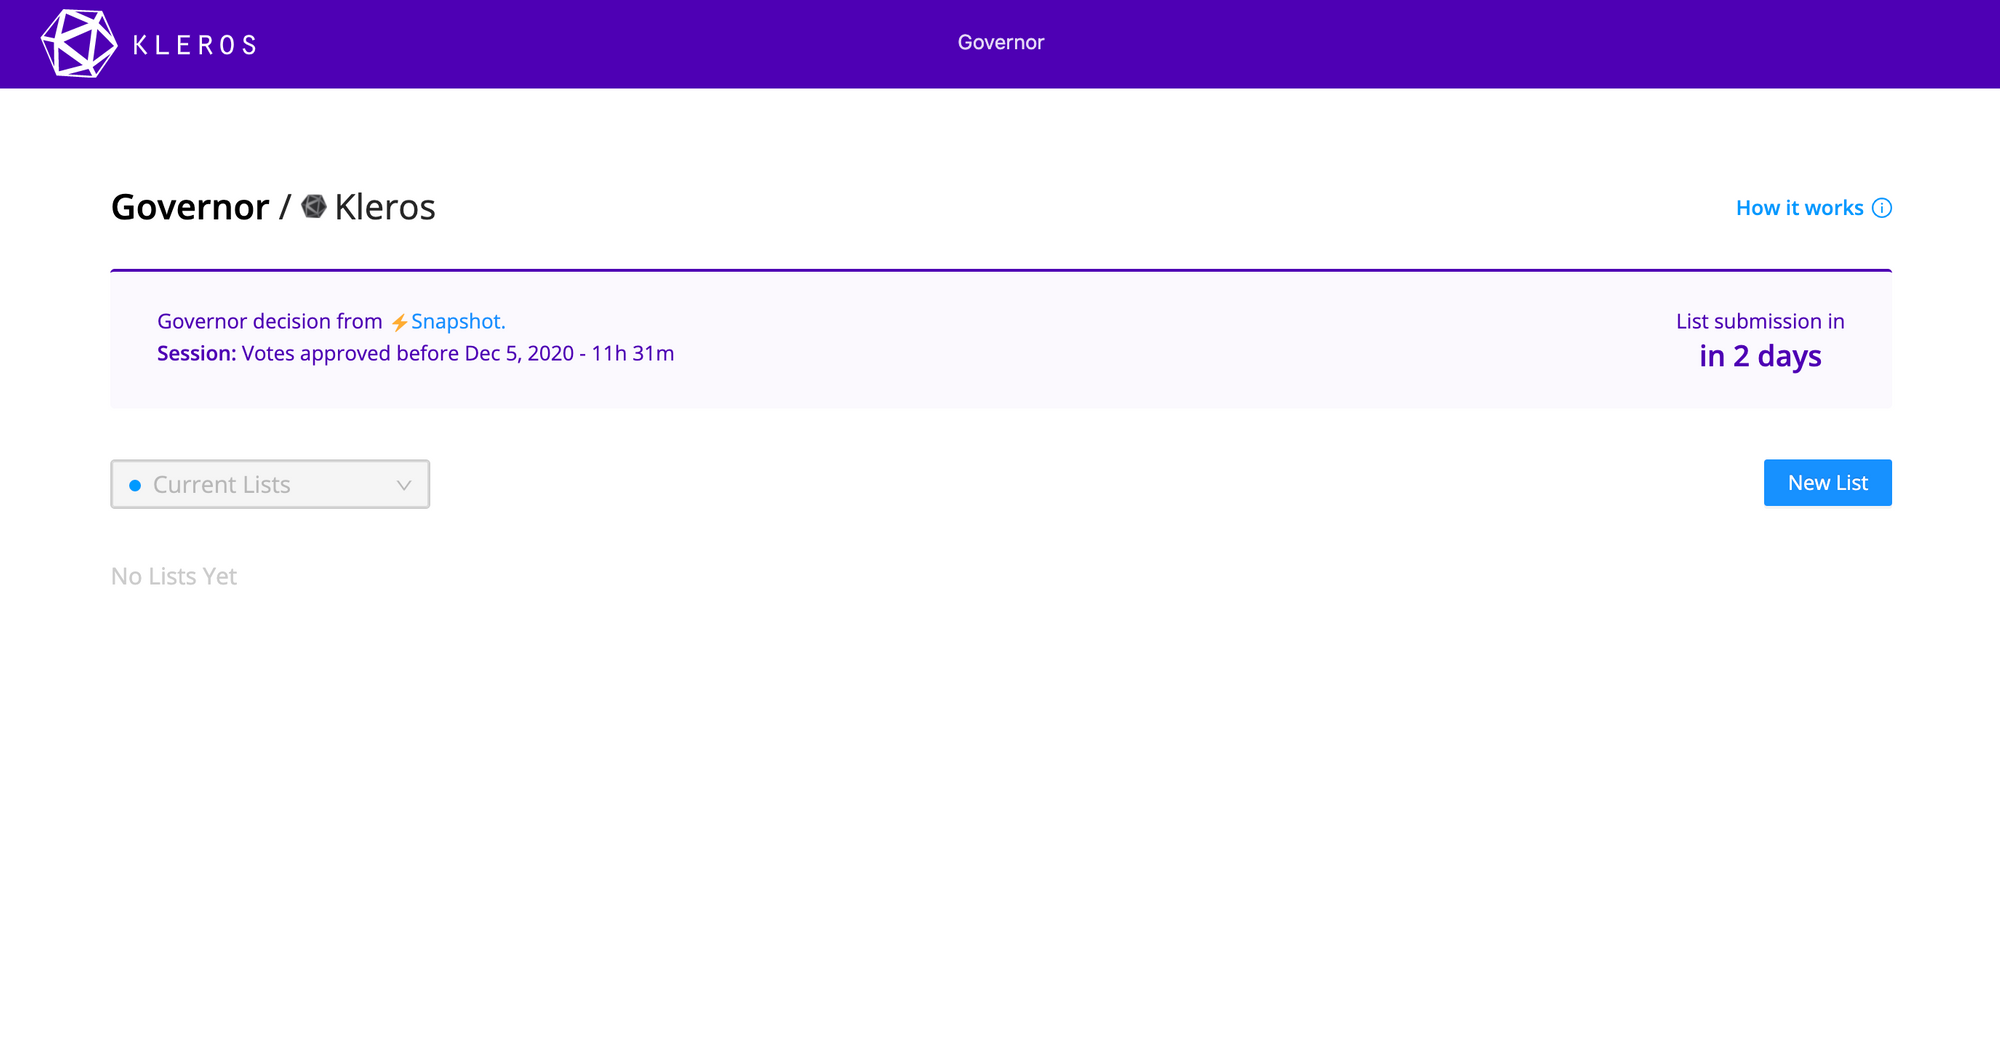2000x1055 pixels.
Task: Click the Kleros heading text
Action: coord(385,207)
